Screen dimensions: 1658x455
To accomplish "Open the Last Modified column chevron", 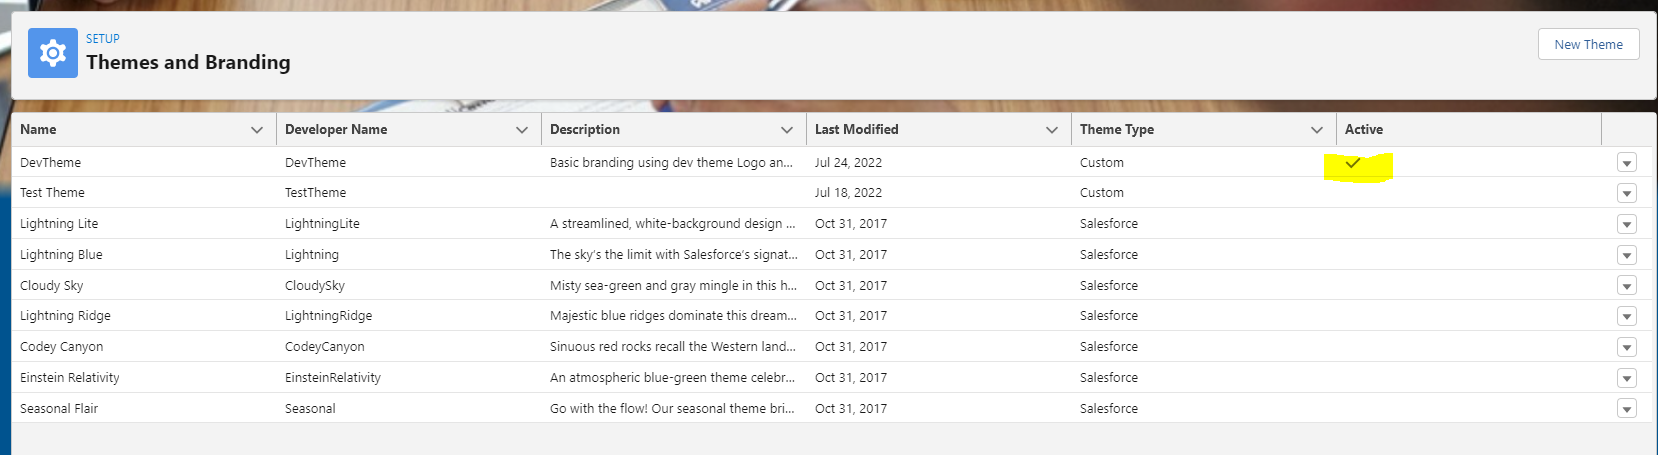I will [1052, 130].
